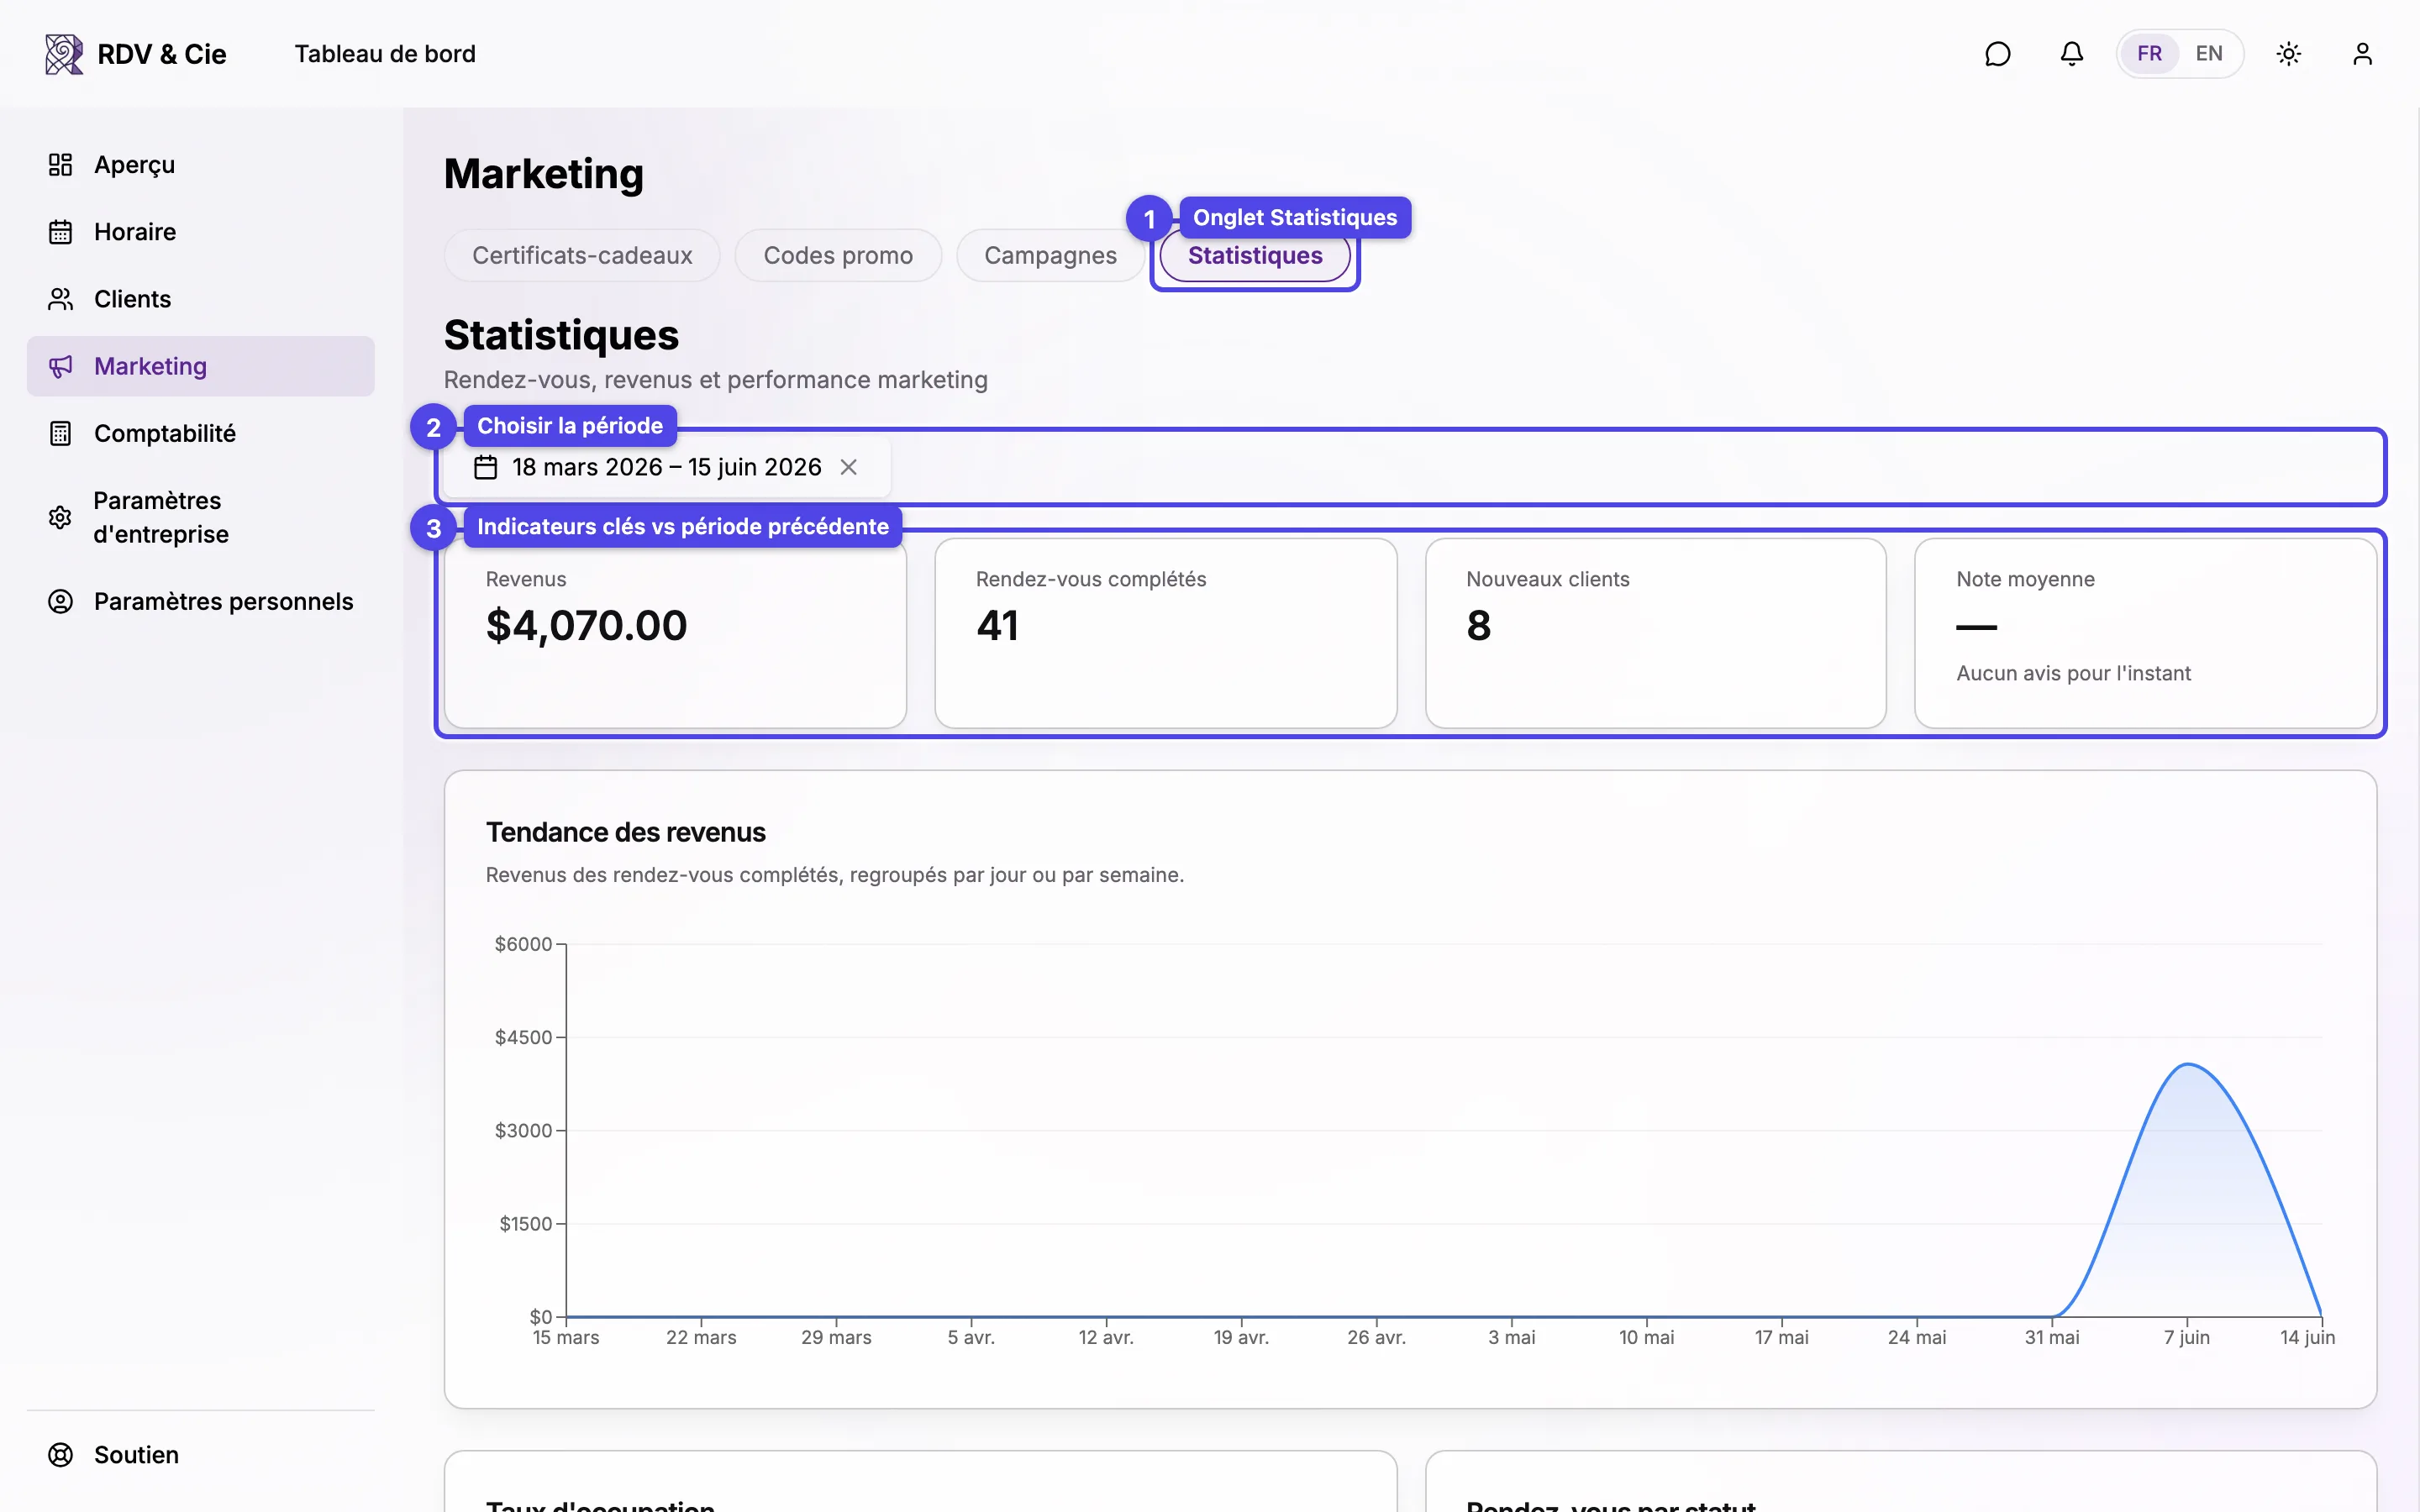Click the 26 avr. axis label
Image resolution: width=2420 pixels, height=1512 pixels.
tap(1376, 1337)
